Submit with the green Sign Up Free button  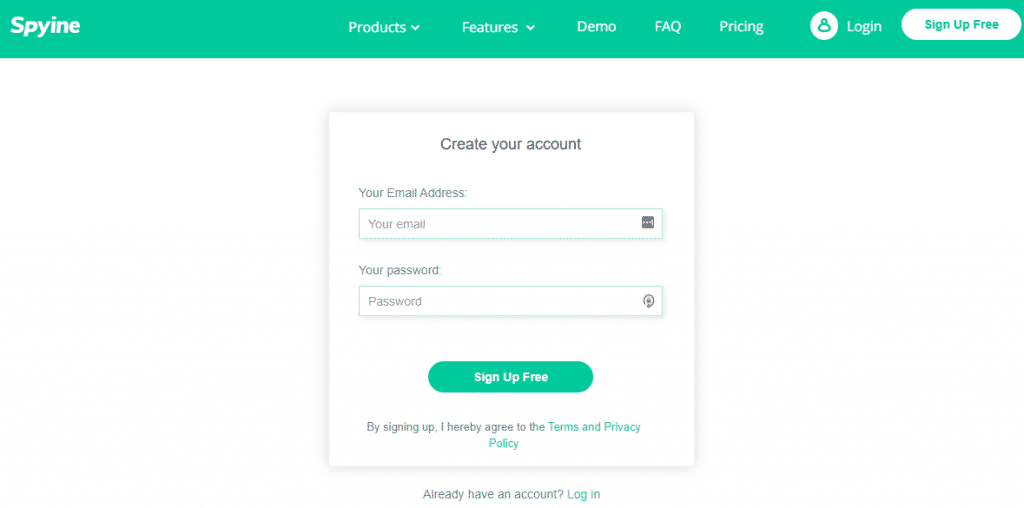[510, 377]
